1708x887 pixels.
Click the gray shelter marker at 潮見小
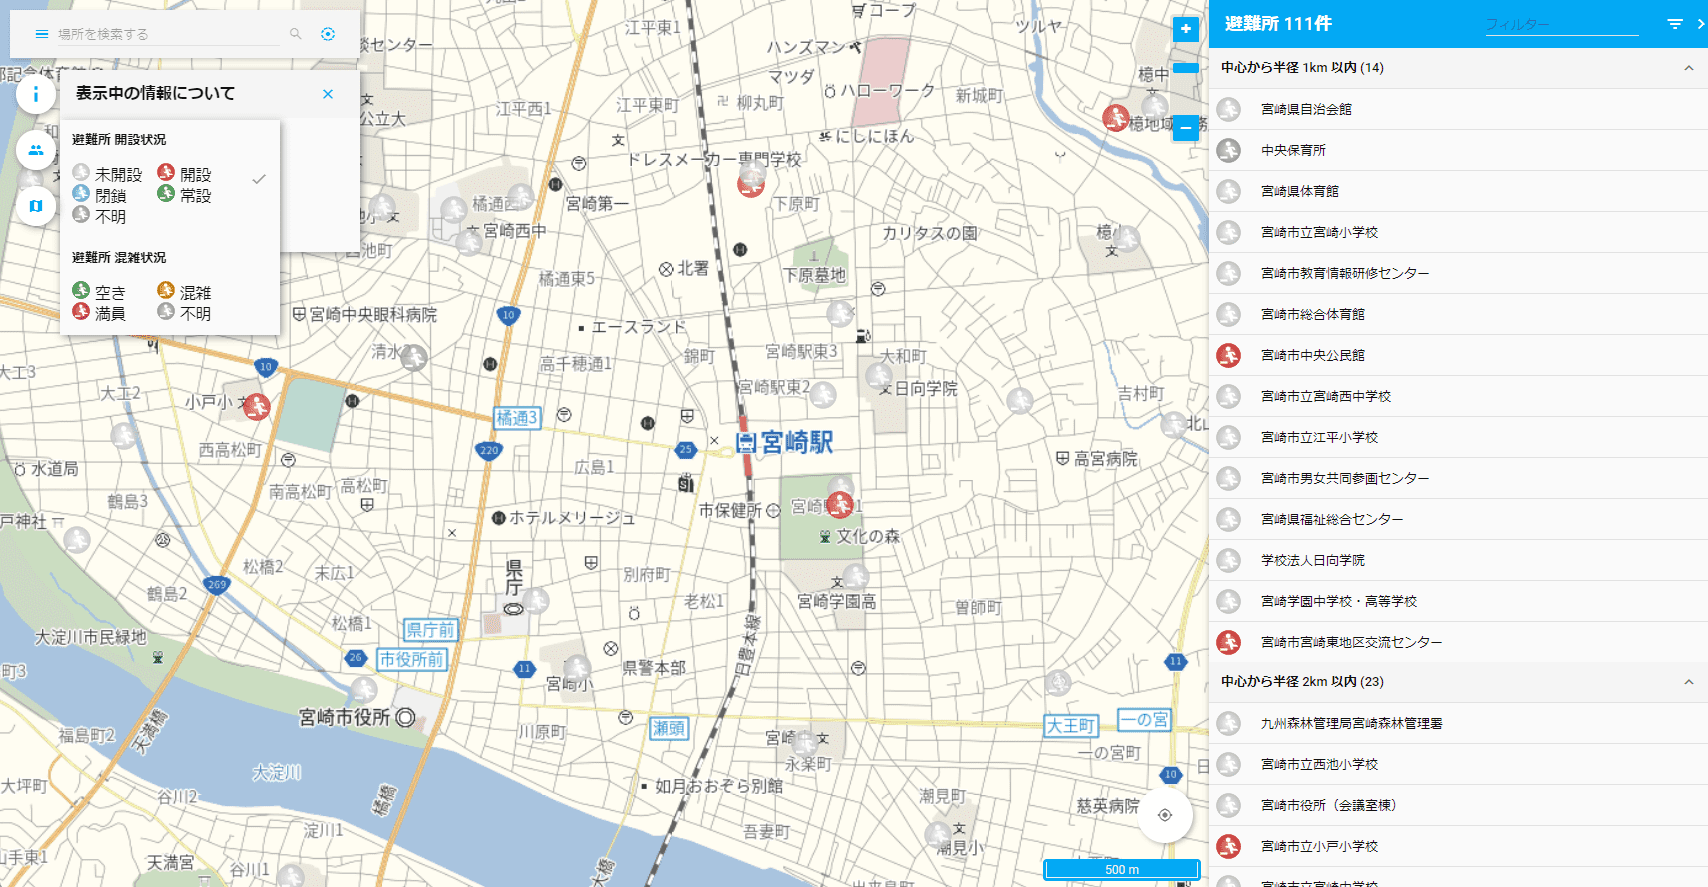coord(938,834)
